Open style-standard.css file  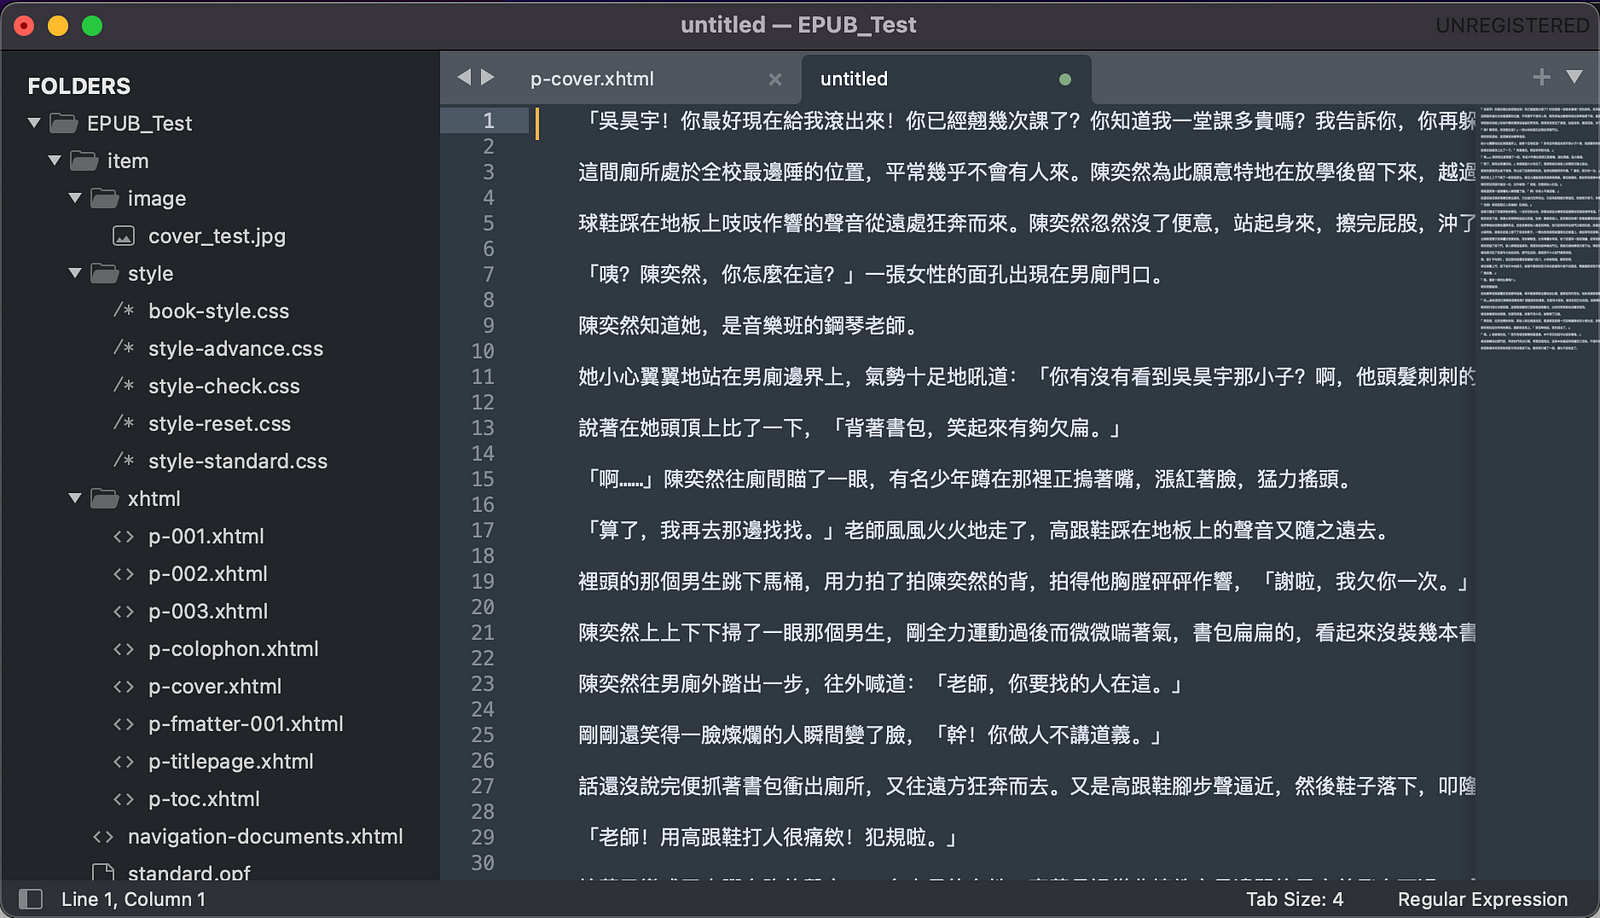pyautogui.click(x=238, y=461)
